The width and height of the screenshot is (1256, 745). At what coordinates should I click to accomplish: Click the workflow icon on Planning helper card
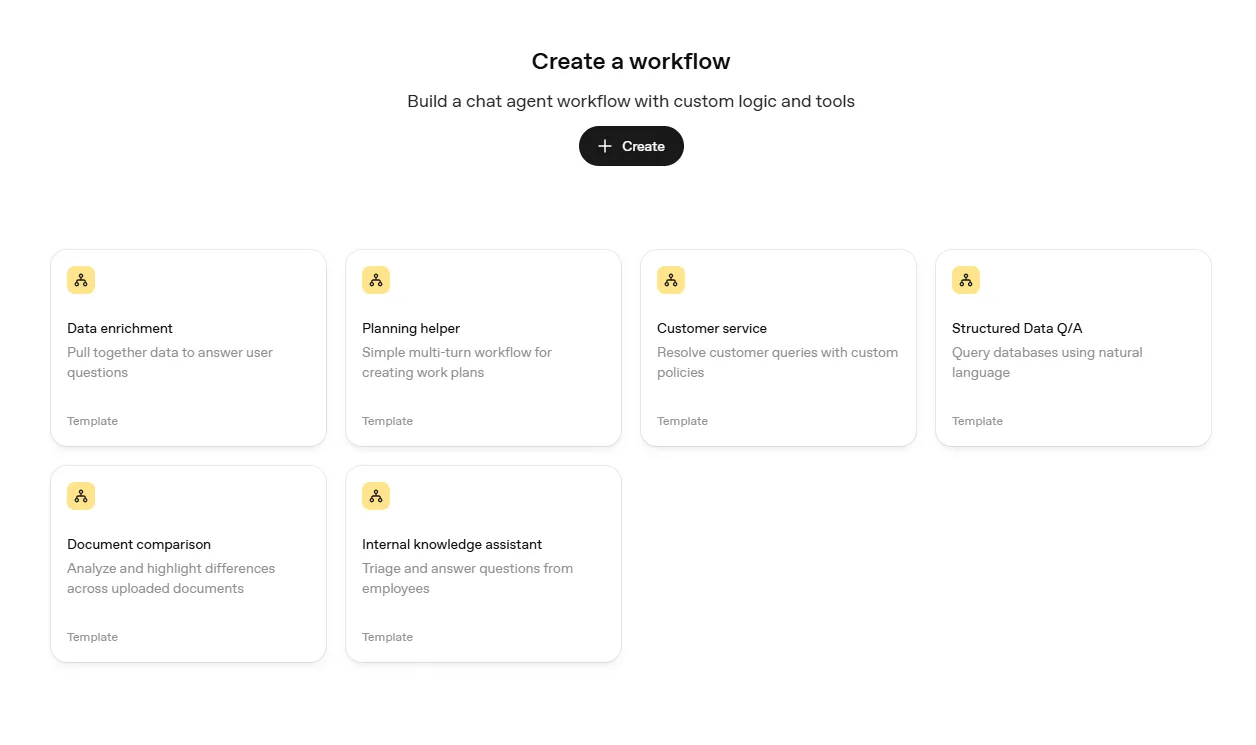coord(376,280)
